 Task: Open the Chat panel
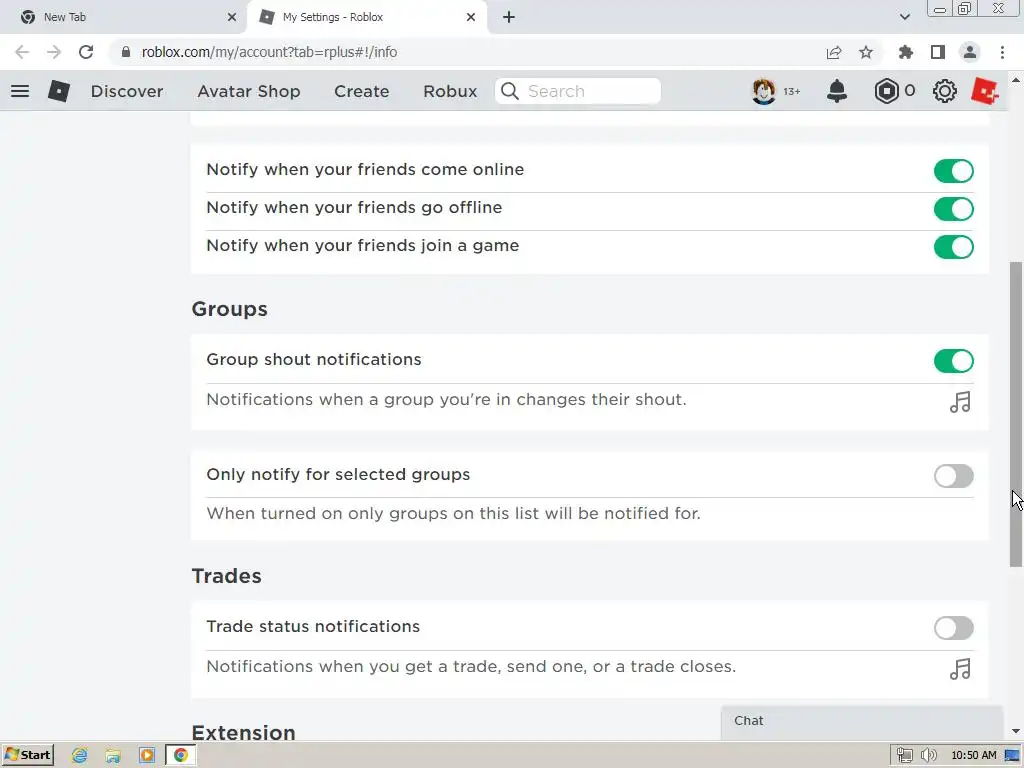coord(861,722)
